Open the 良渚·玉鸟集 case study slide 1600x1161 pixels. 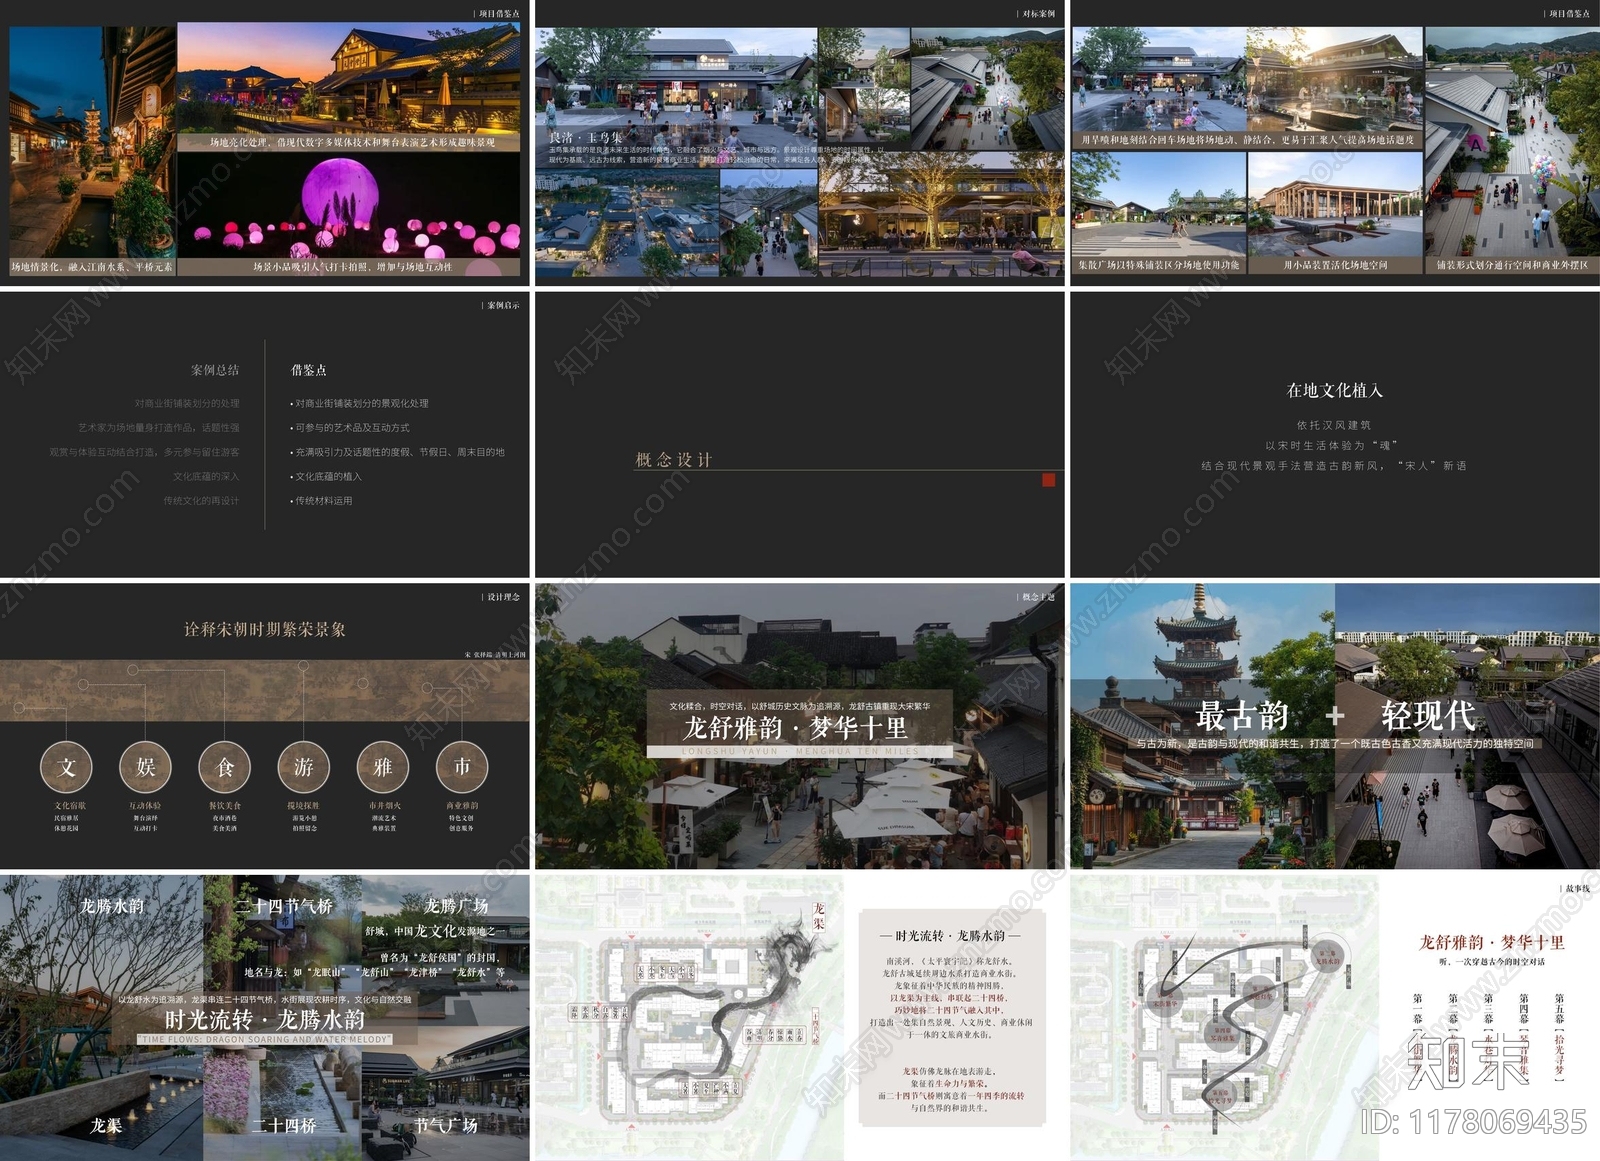[799, 143]
